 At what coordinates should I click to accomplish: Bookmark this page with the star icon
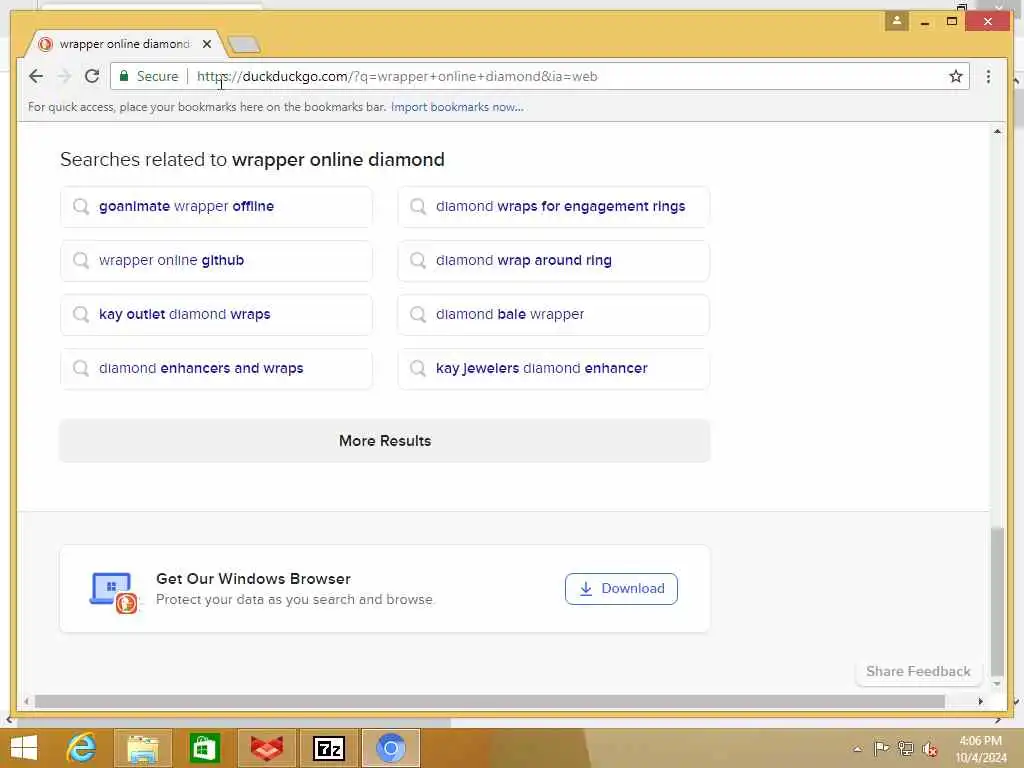pyautogui.click(x=955, y=76)
